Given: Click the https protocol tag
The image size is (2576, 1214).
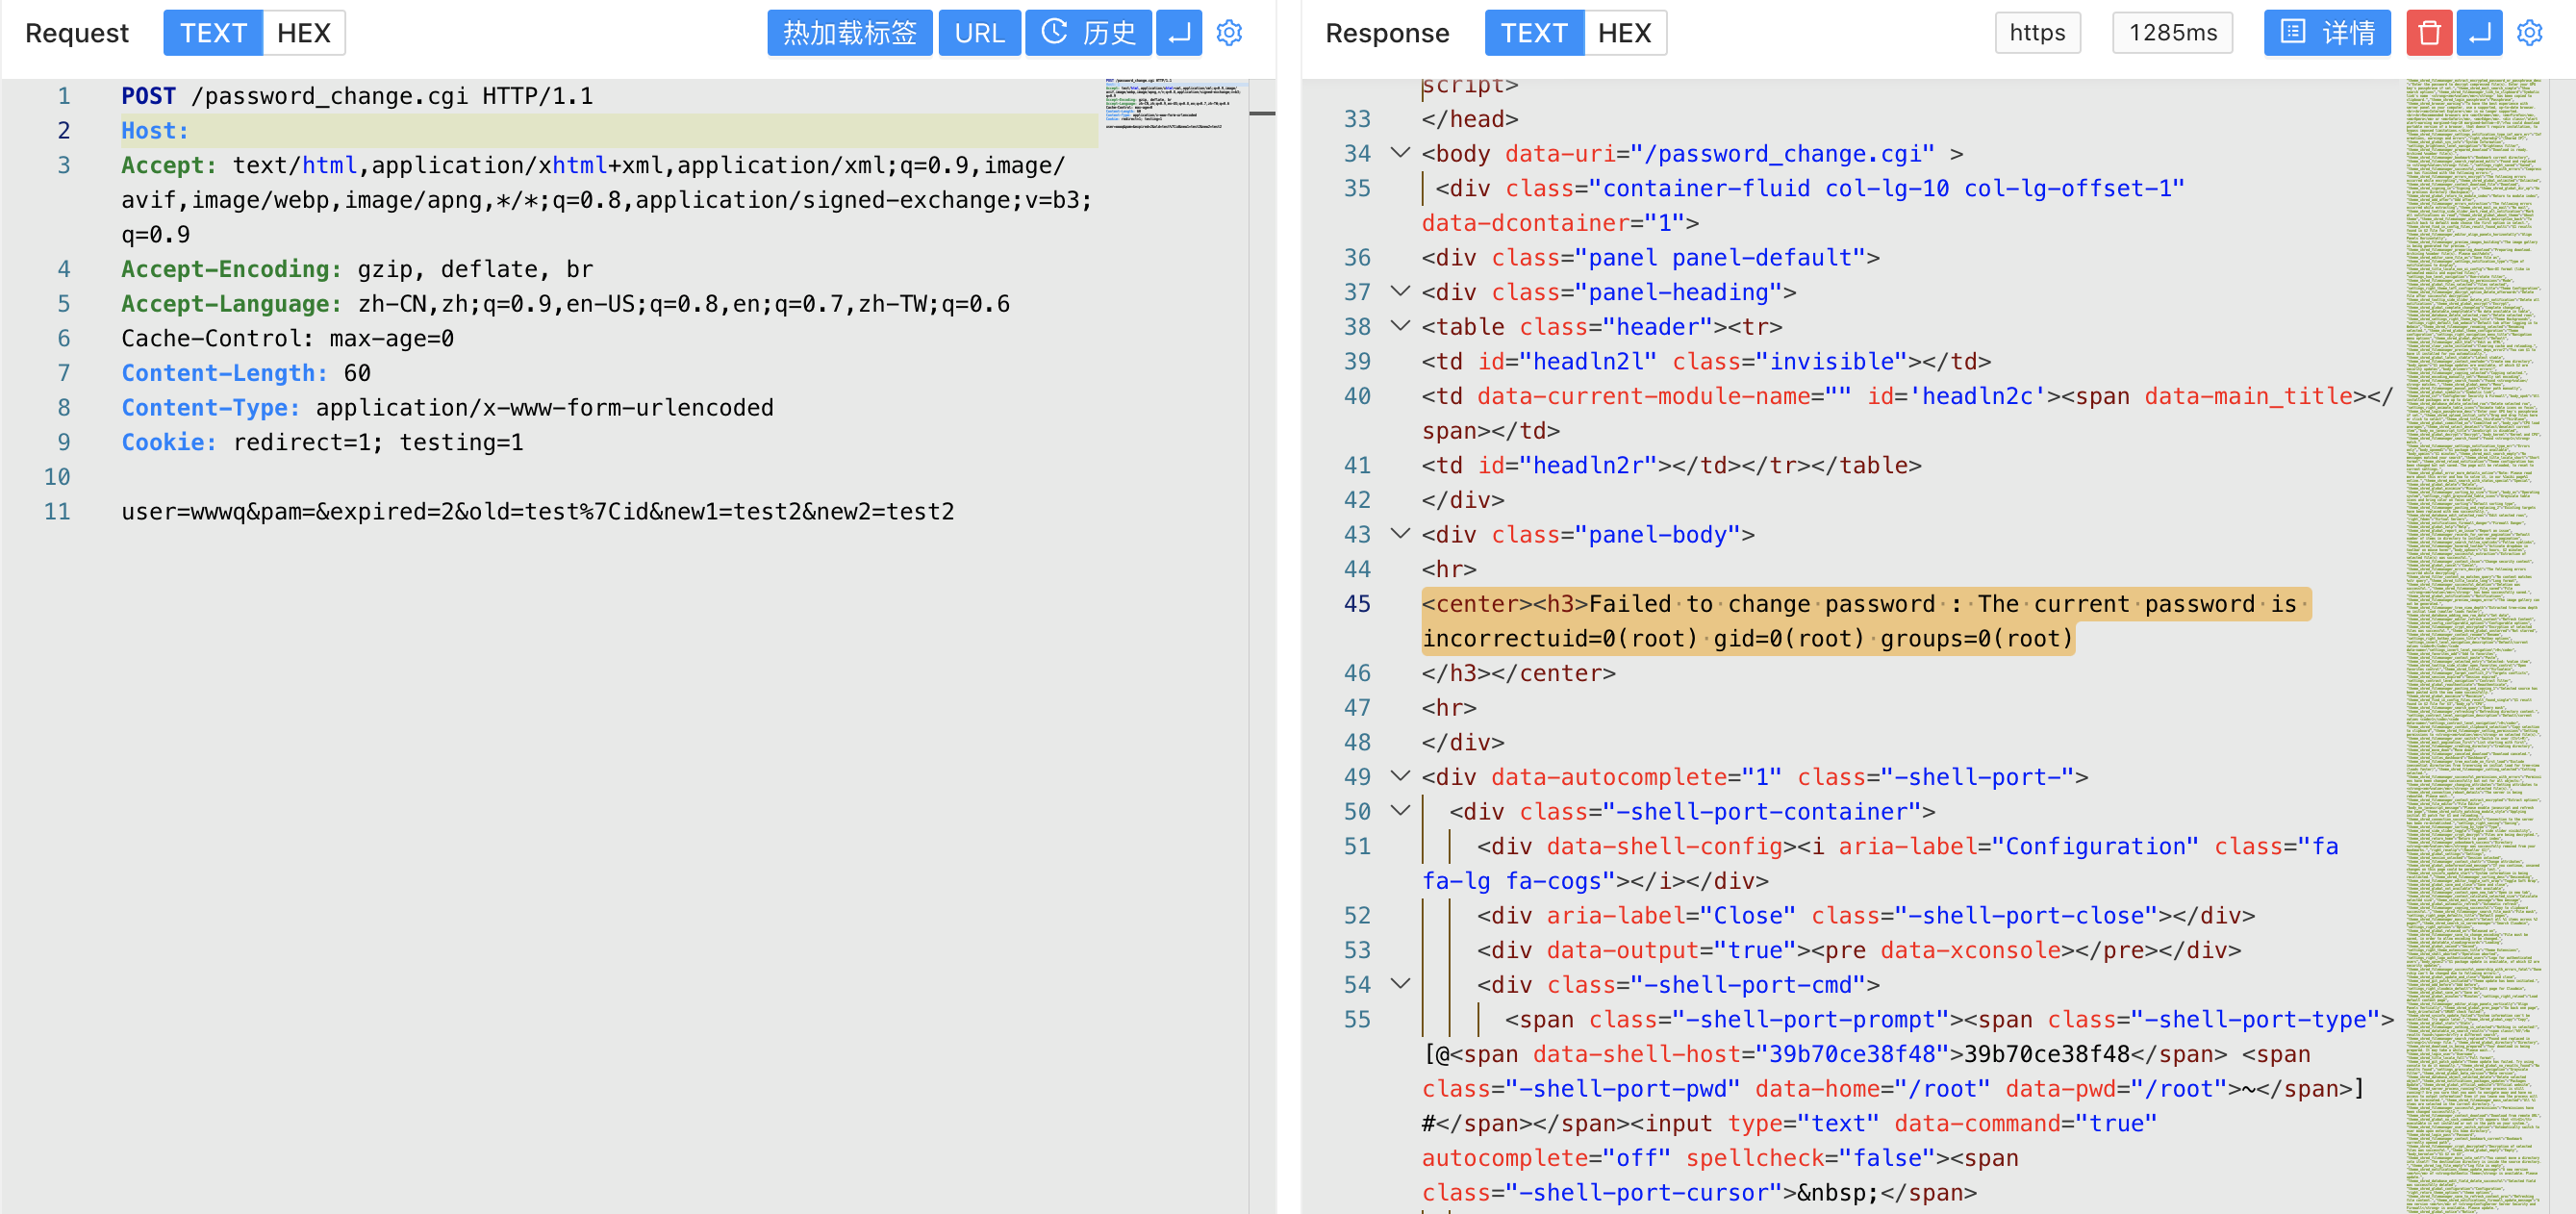Looking at the screenshot, I should (x=2037, y=33).
